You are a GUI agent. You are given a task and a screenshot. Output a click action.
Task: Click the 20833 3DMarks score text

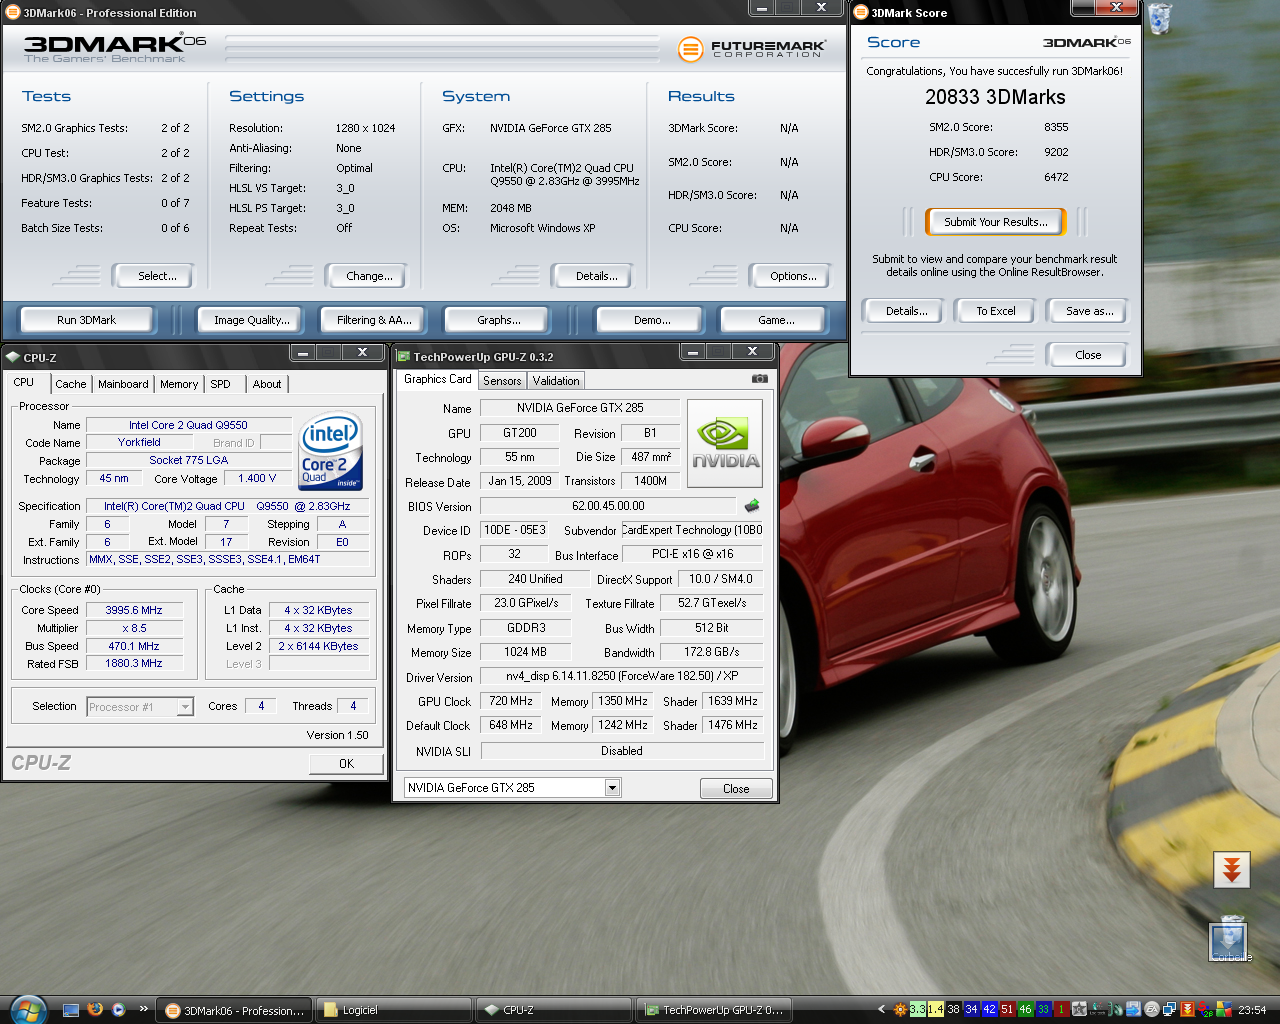click(x=995, y=97)
